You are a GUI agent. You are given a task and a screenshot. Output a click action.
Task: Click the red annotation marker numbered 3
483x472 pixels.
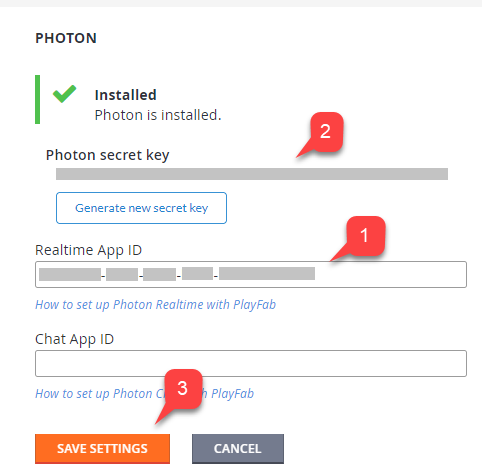coord(183,388)
